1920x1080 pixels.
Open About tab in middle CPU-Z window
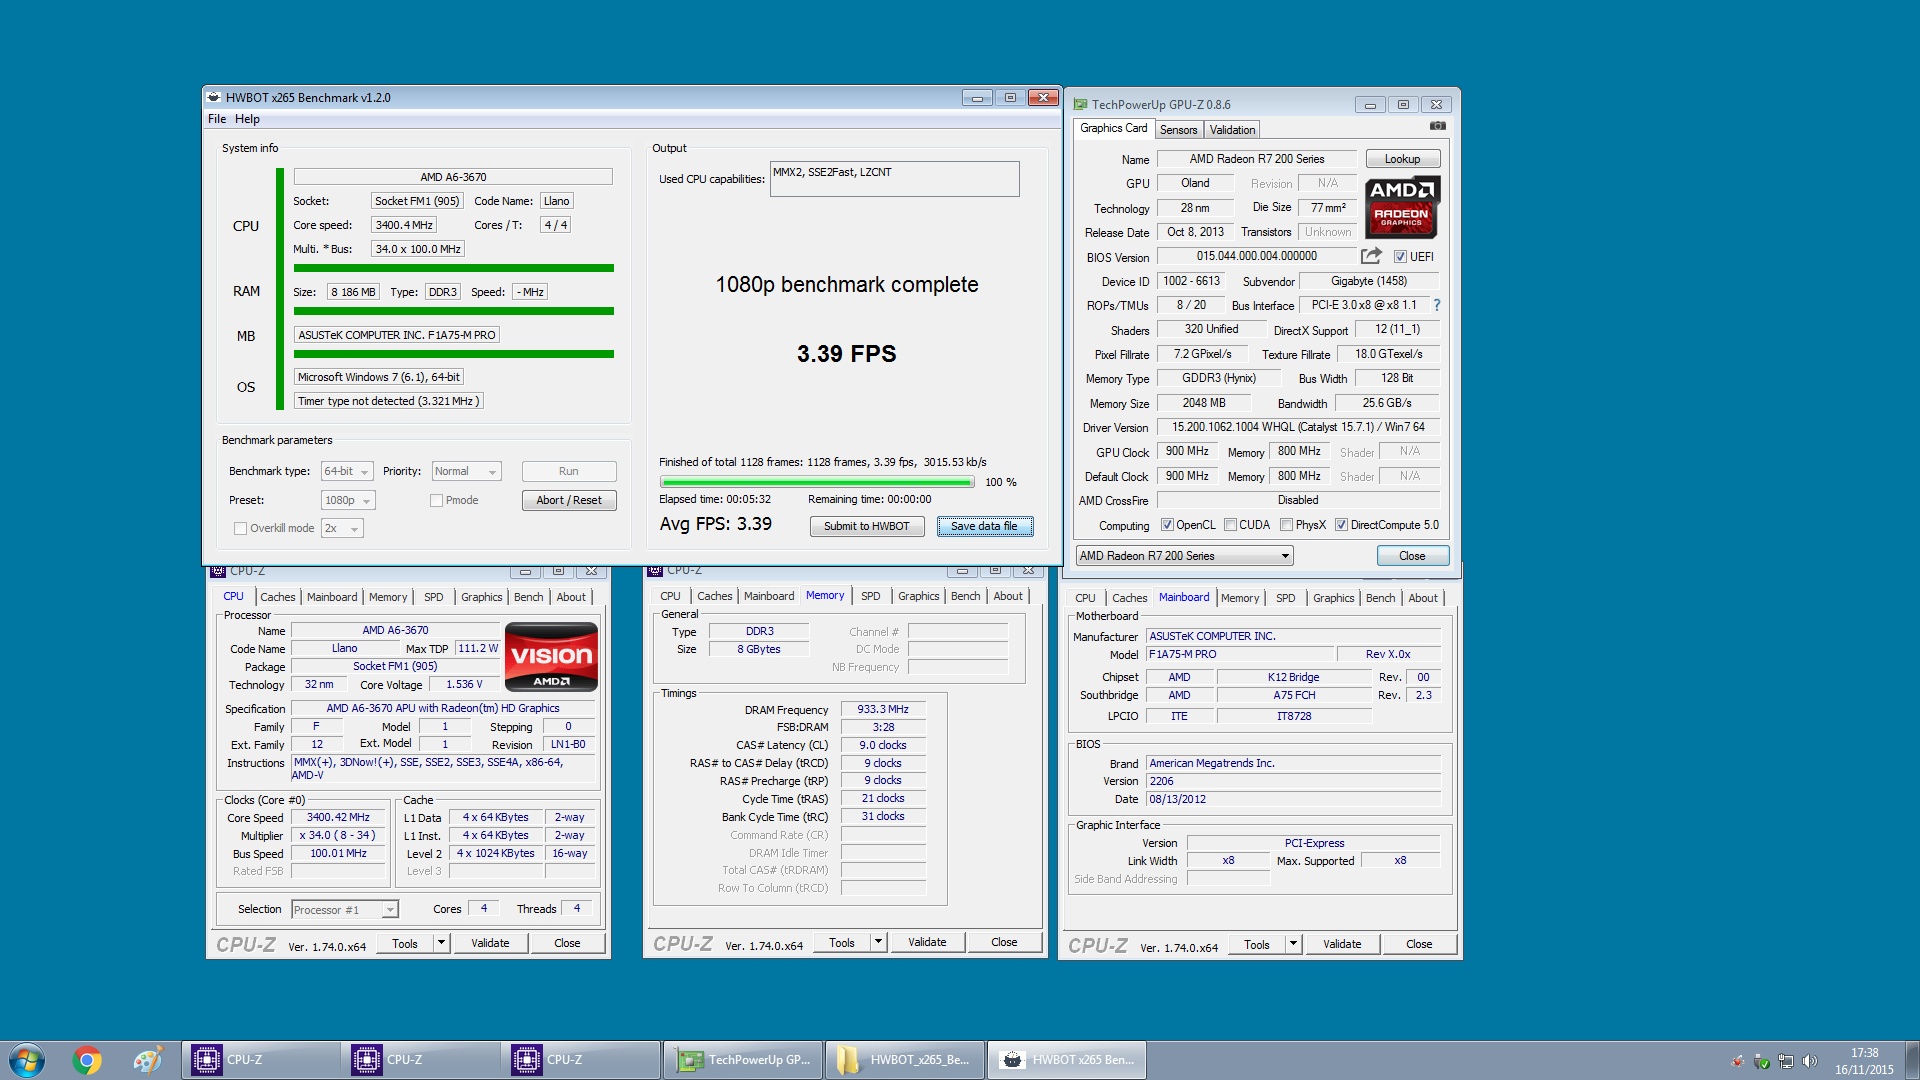(1008, 596)
